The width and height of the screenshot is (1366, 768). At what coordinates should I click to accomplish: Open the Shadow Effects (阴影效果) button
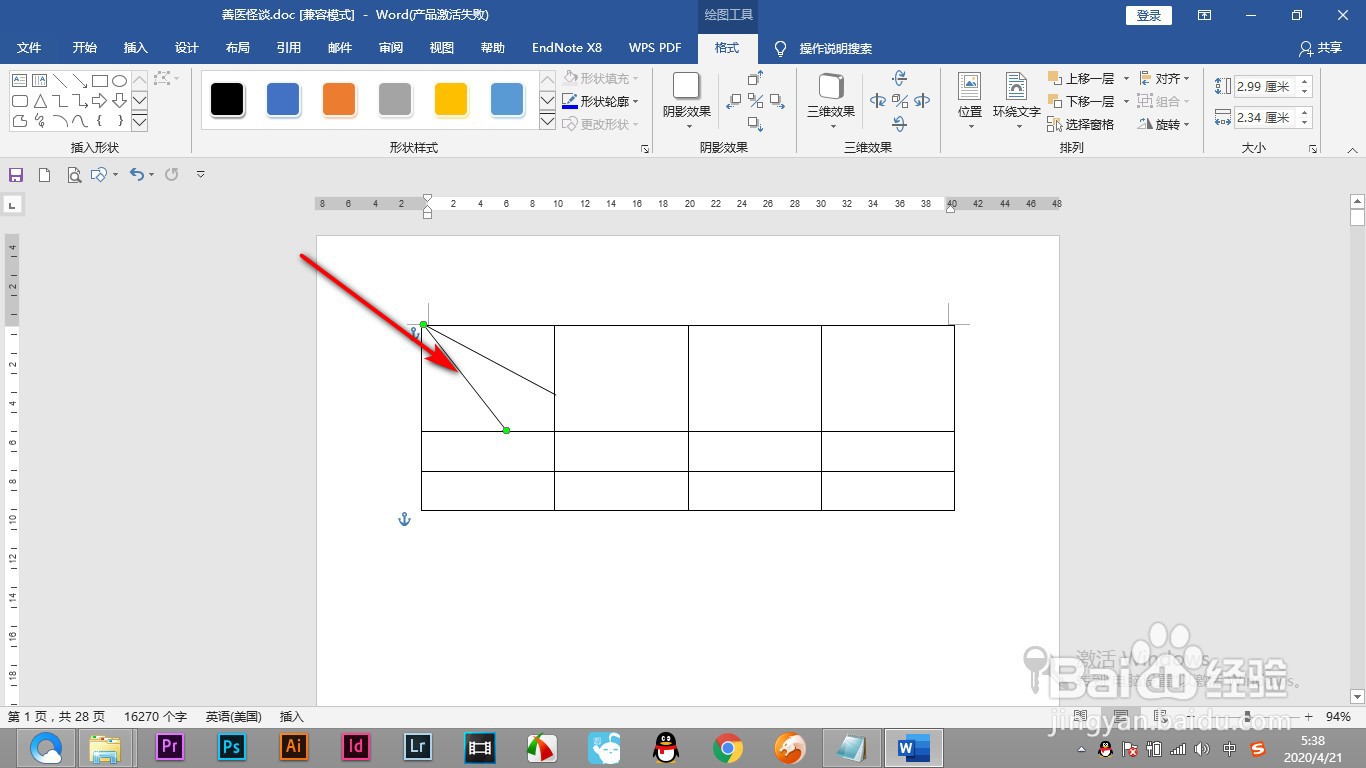click(x=687, y=101)
